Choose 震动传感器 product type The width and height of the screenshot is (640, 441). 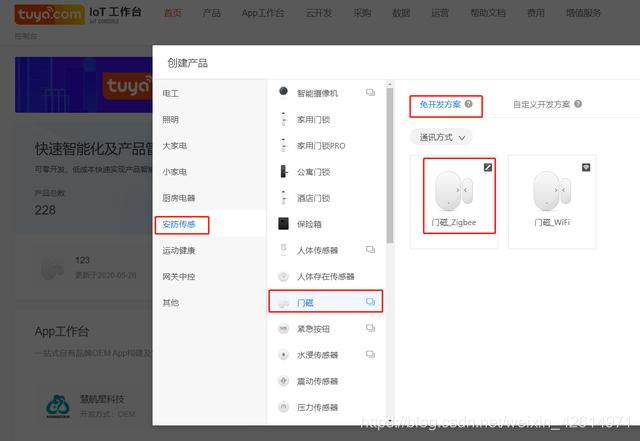point(326,381)
